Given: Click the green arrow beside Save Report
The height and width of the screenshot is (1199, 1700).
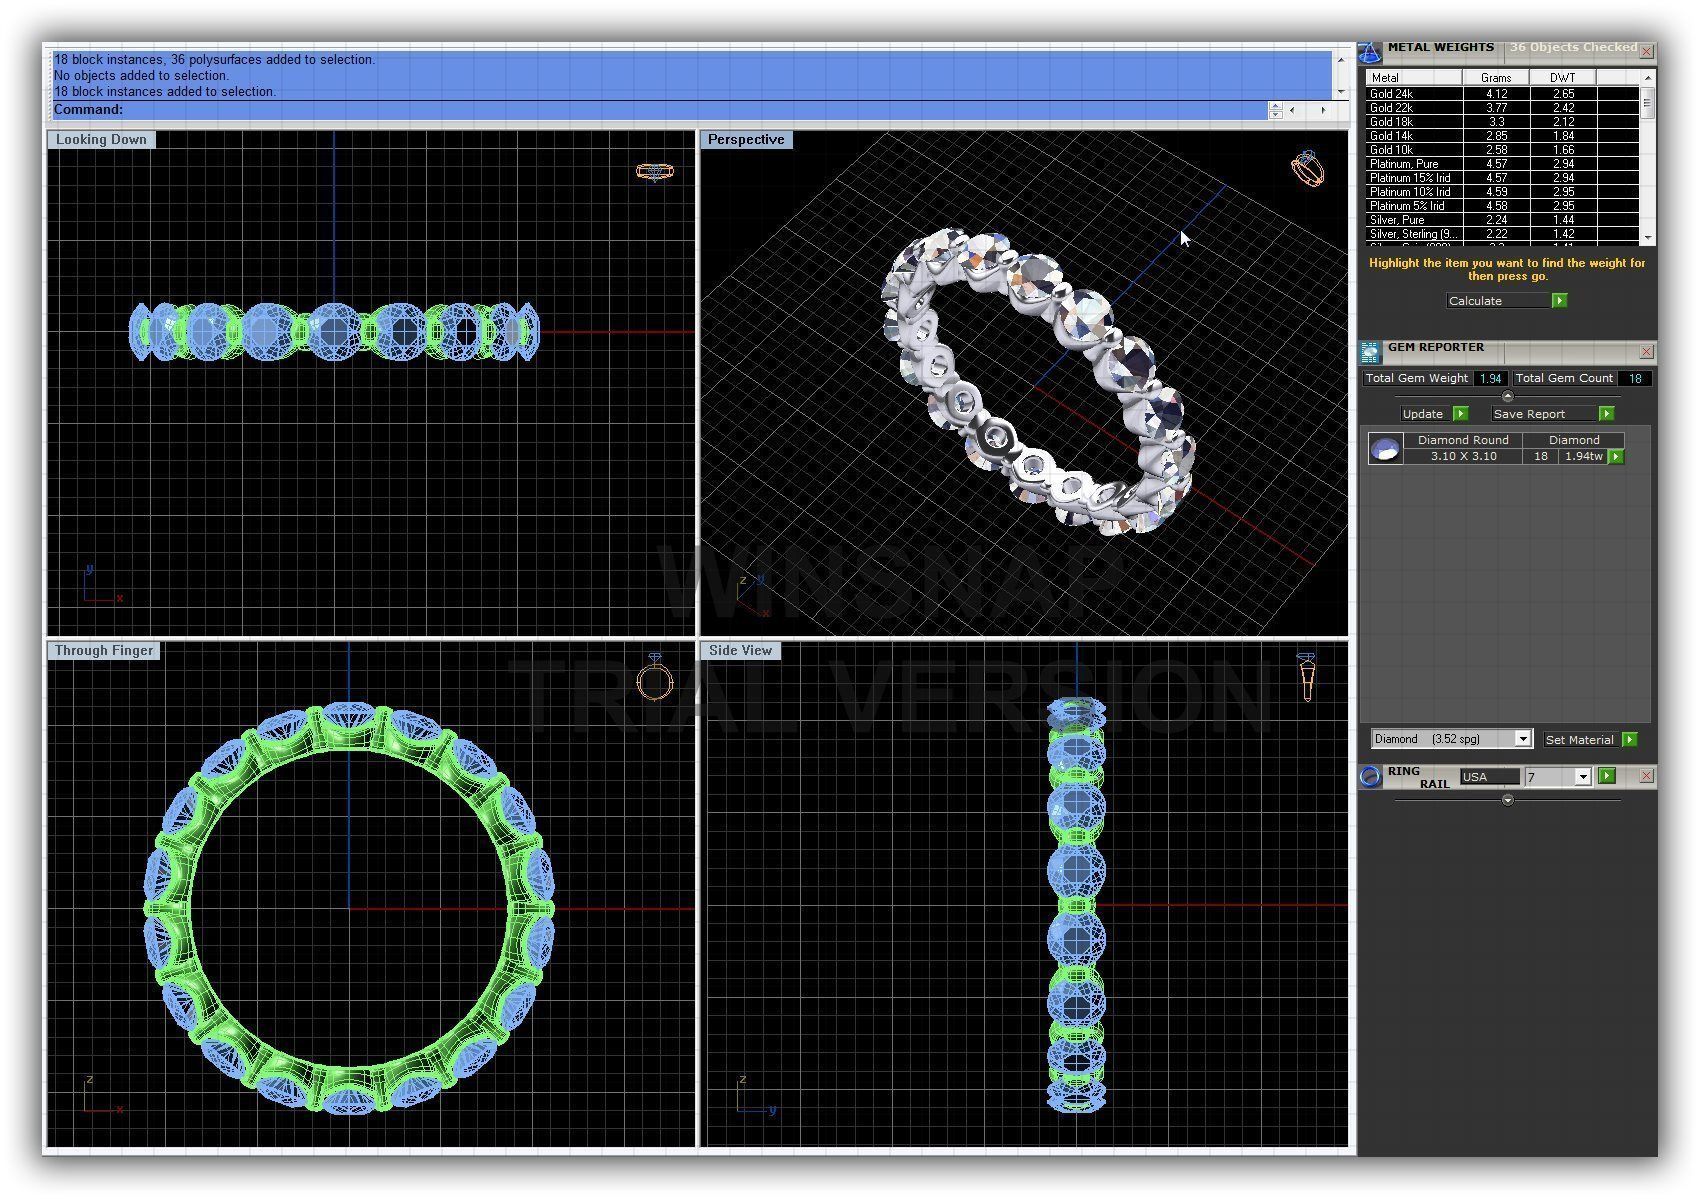Looking at the screenshot, I should pos(1606,414).
